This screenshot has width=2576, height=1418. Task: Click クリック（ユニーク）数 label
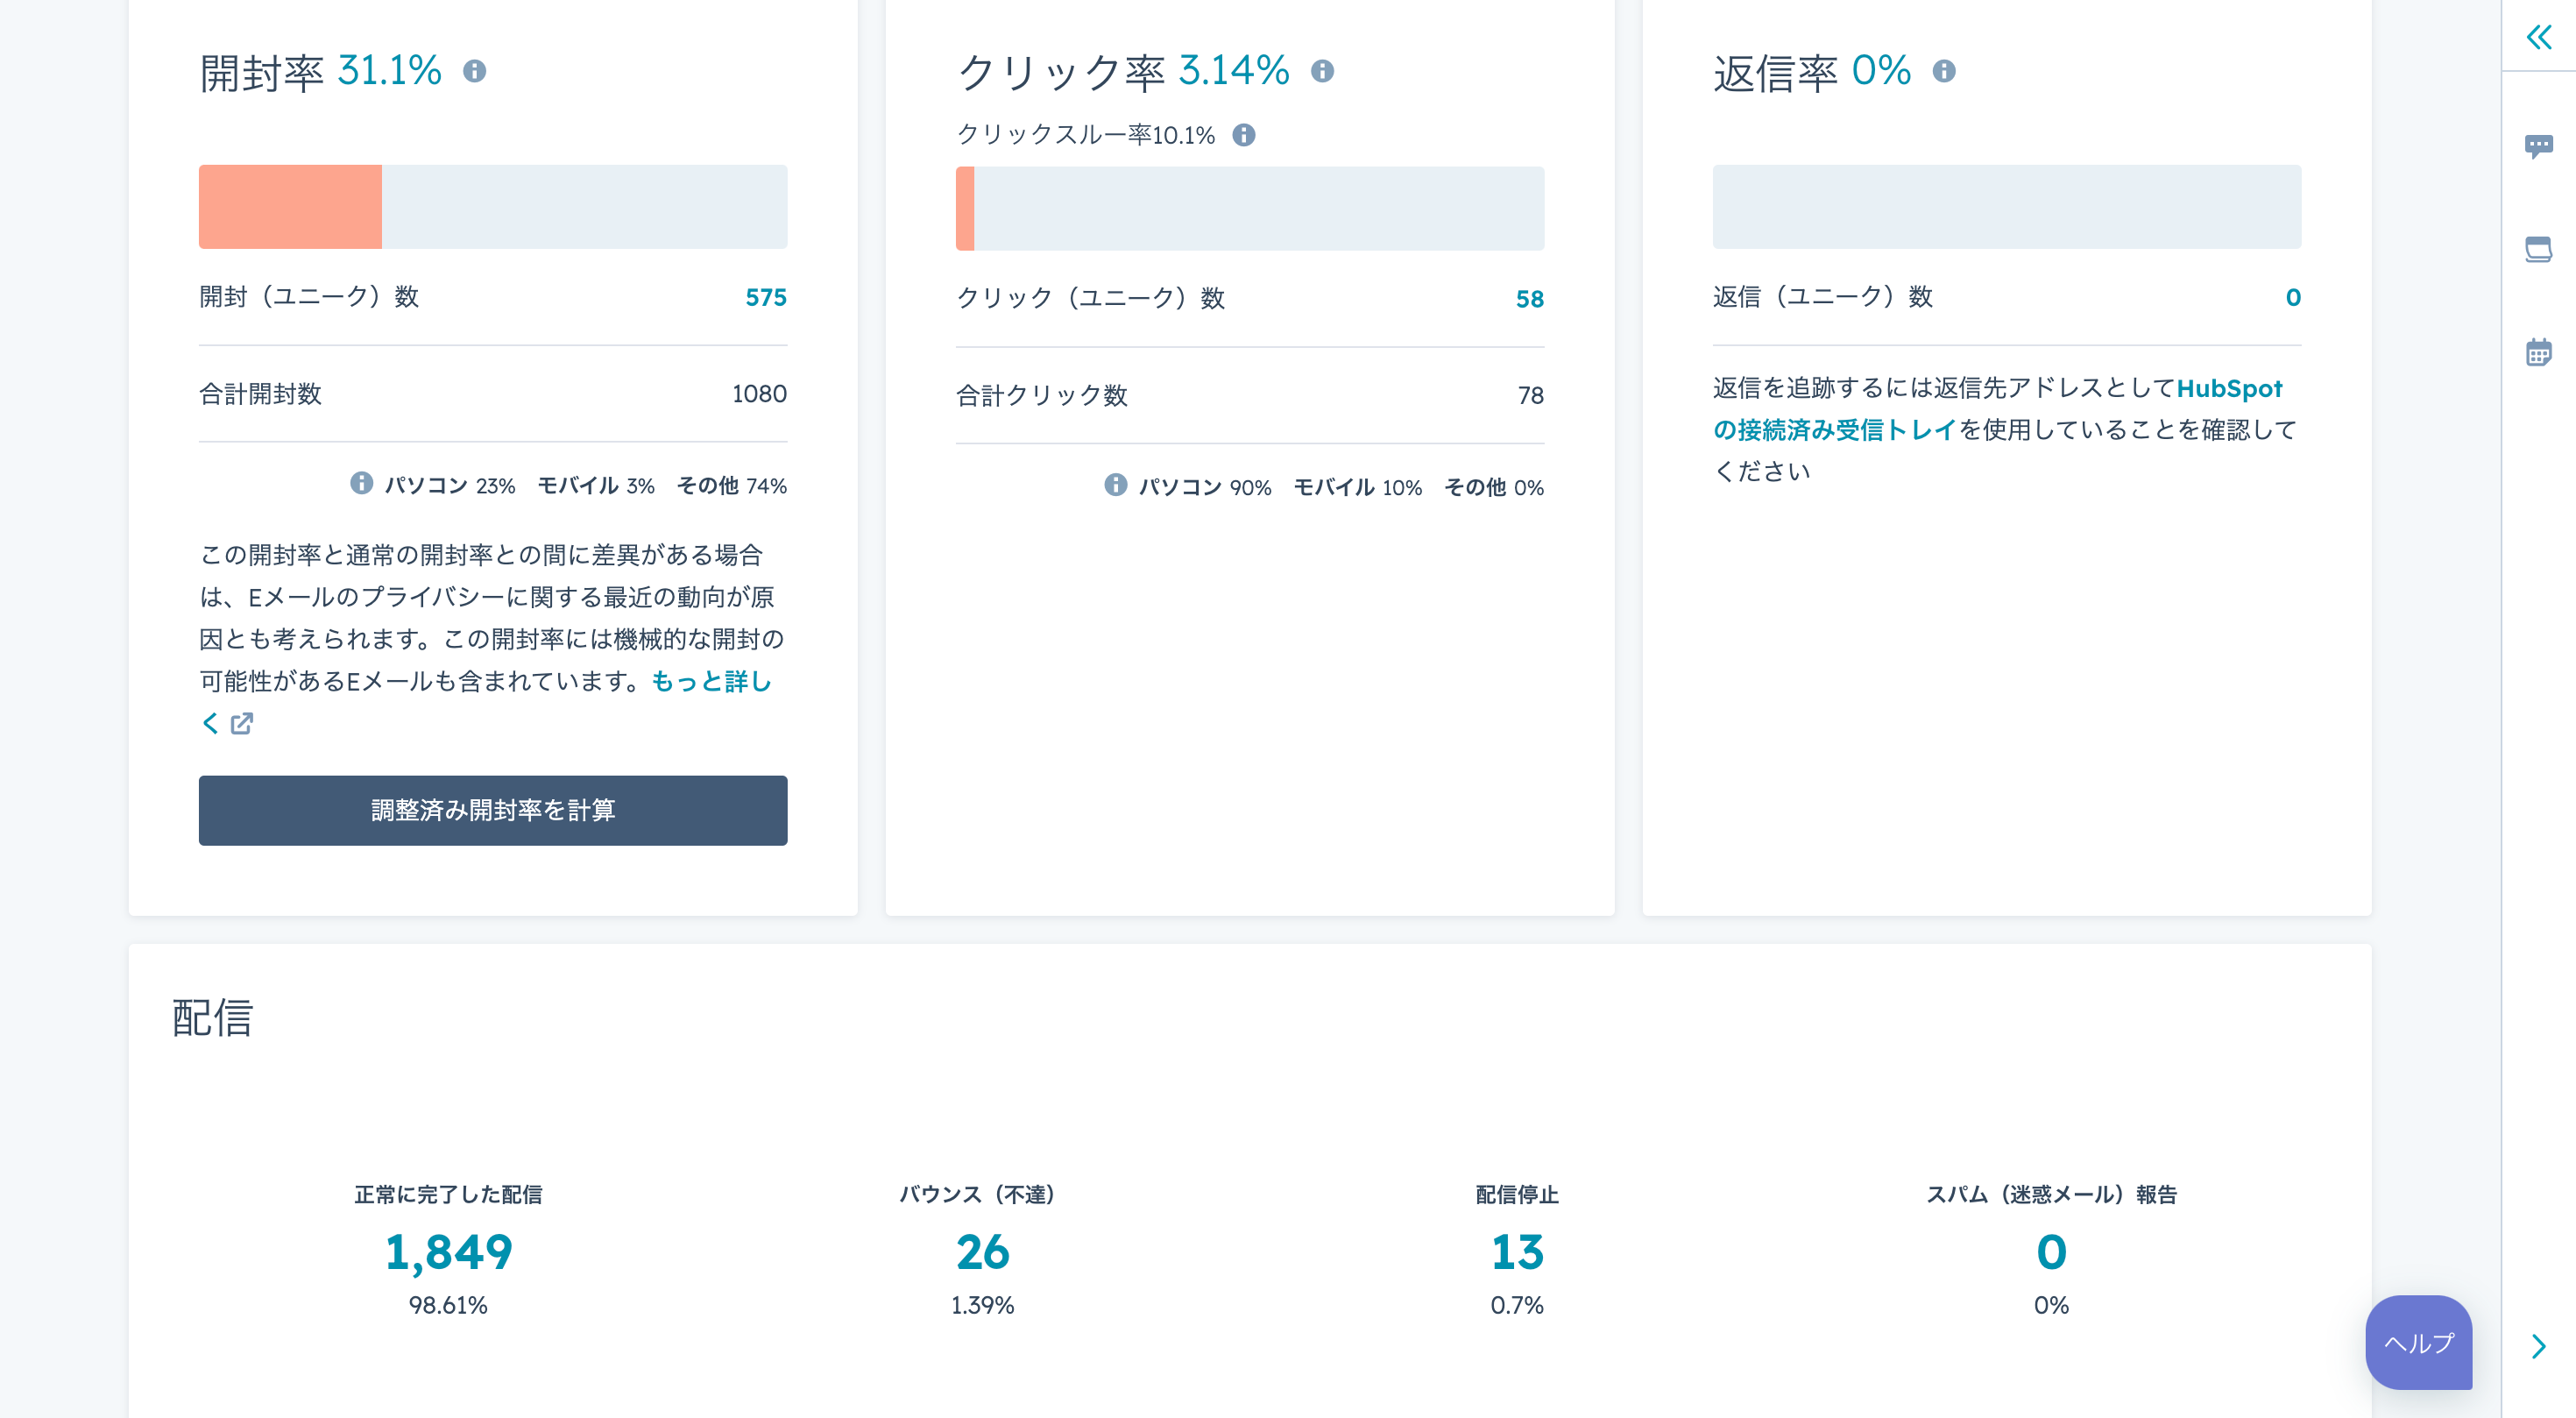pyautogui.click(x=1091, y=299)
